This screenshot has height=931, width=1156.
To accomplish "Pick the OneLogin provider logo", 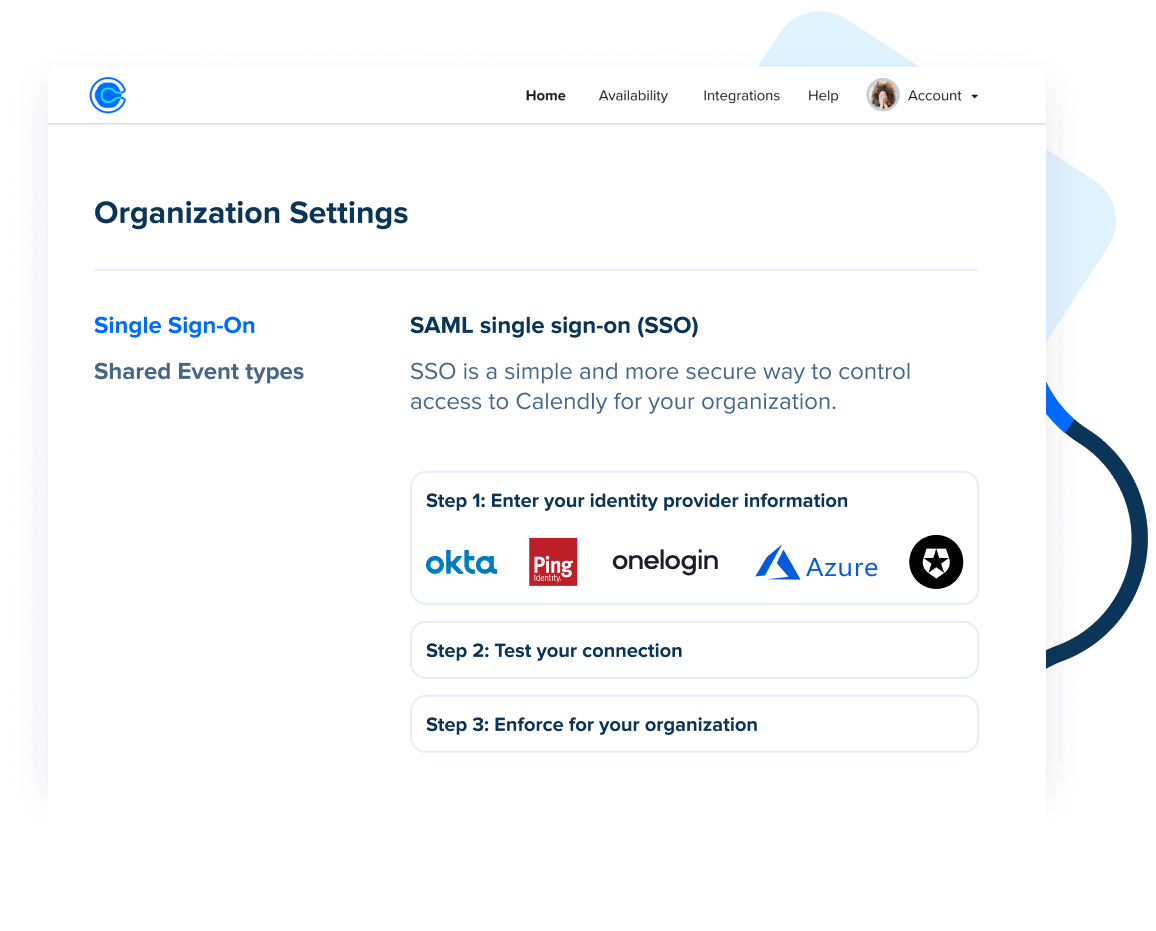I will tap(665, 562).
